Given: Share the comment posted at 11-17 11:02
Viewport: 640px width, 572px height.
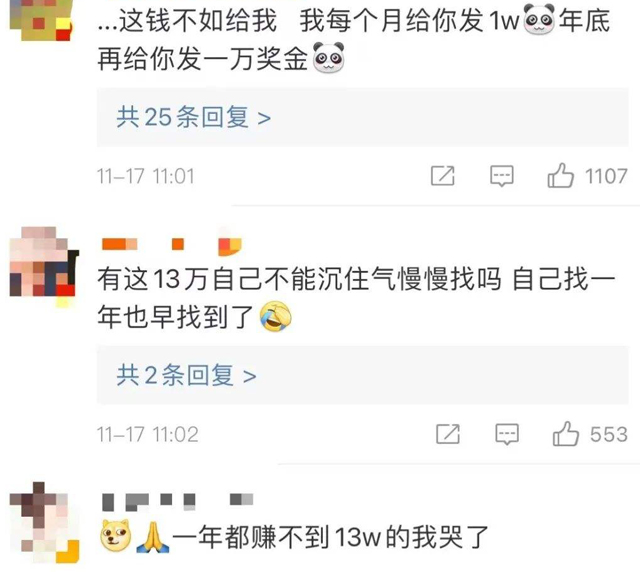Looking at the screenshot, I should tap(448, 434).
